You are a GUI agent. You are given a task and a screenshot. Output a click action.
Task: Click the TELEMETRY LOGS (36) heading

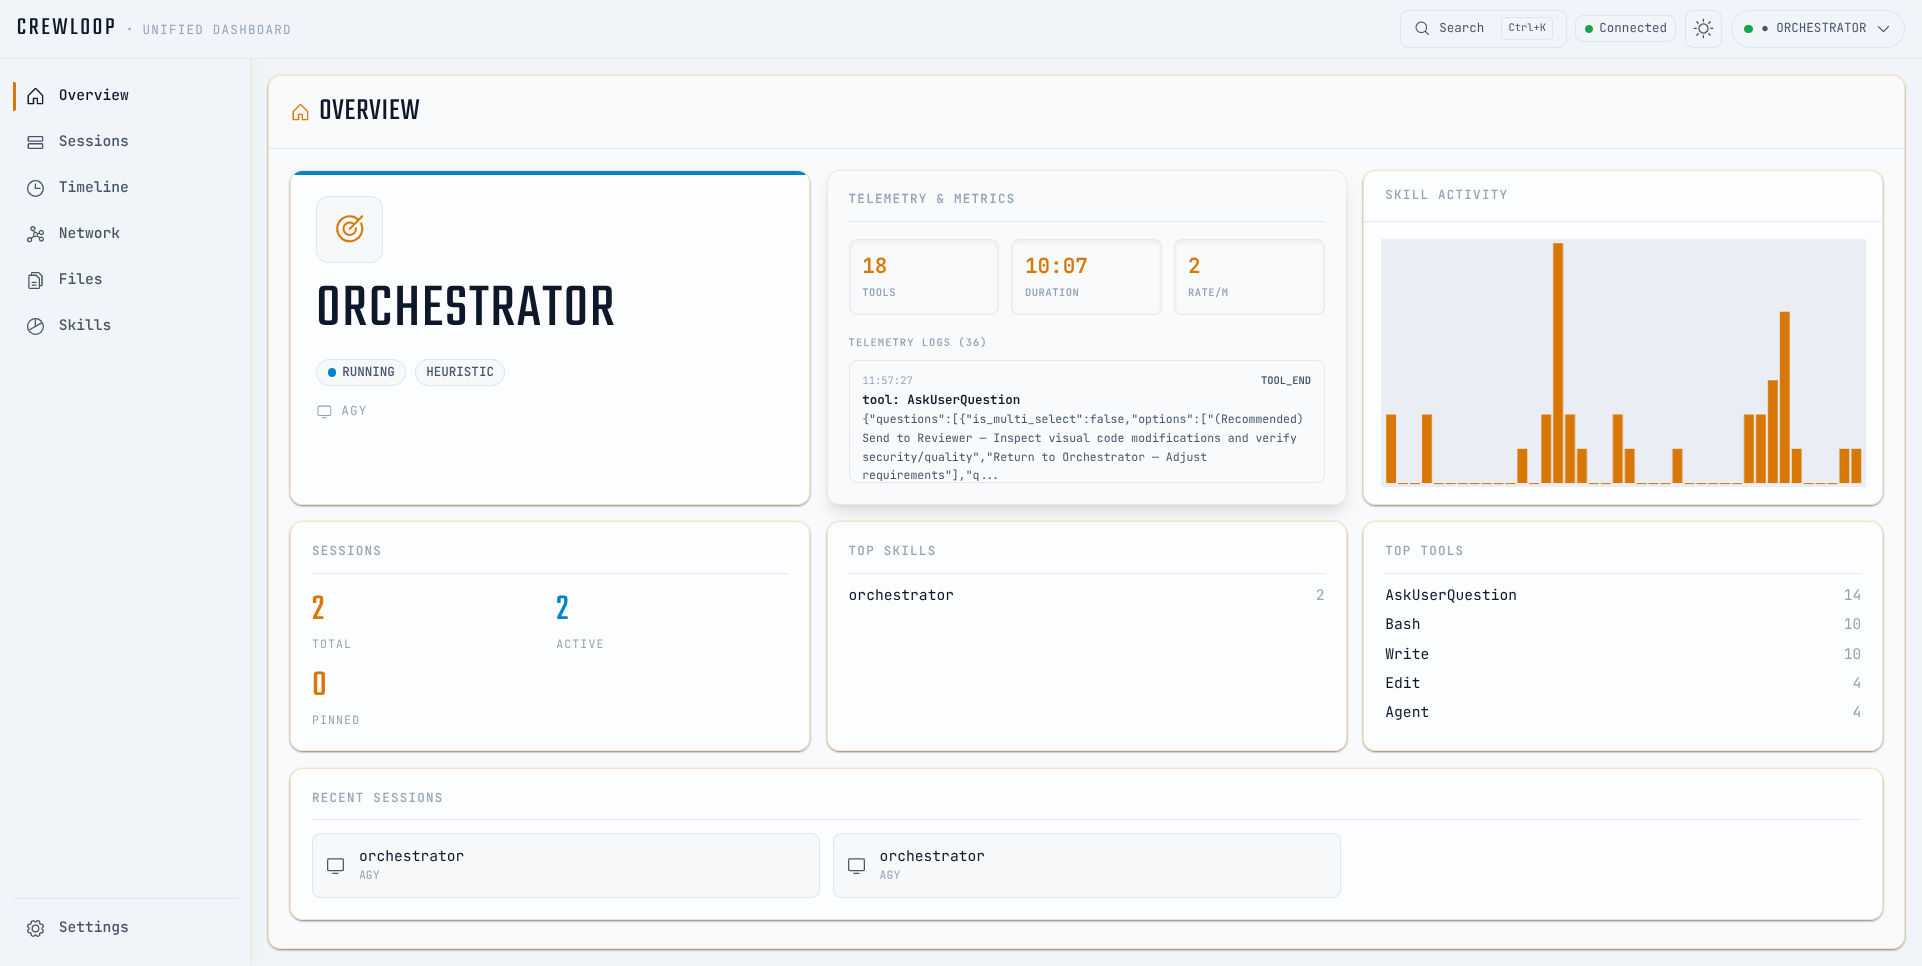pyautogui.click(x=917, y=343)
